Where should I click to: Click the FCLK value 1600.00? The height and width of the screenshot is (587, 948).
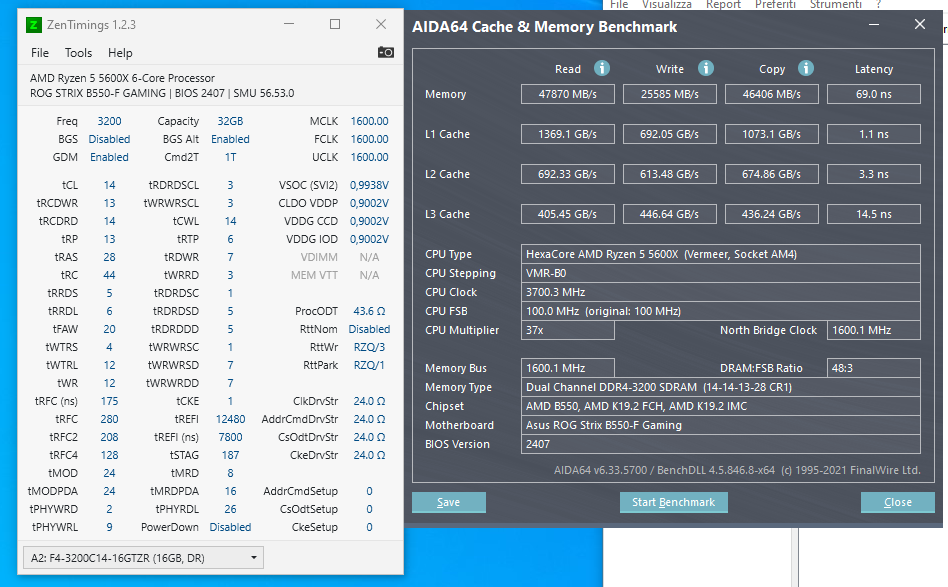tap(369, 139)
